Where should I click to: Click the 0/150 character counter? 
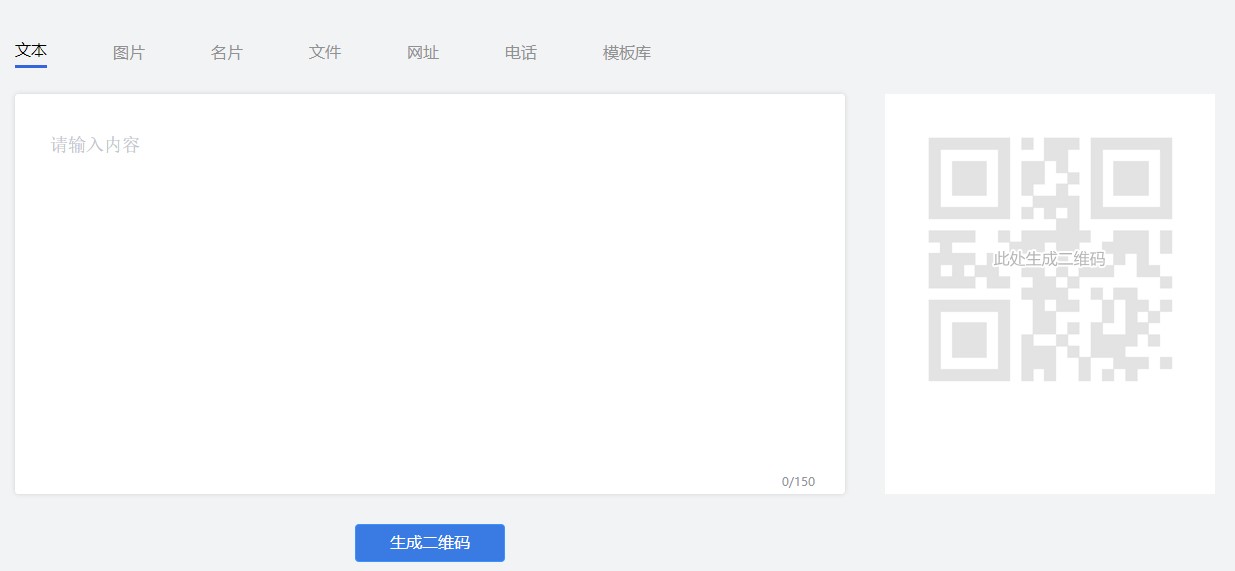[798, 482]
